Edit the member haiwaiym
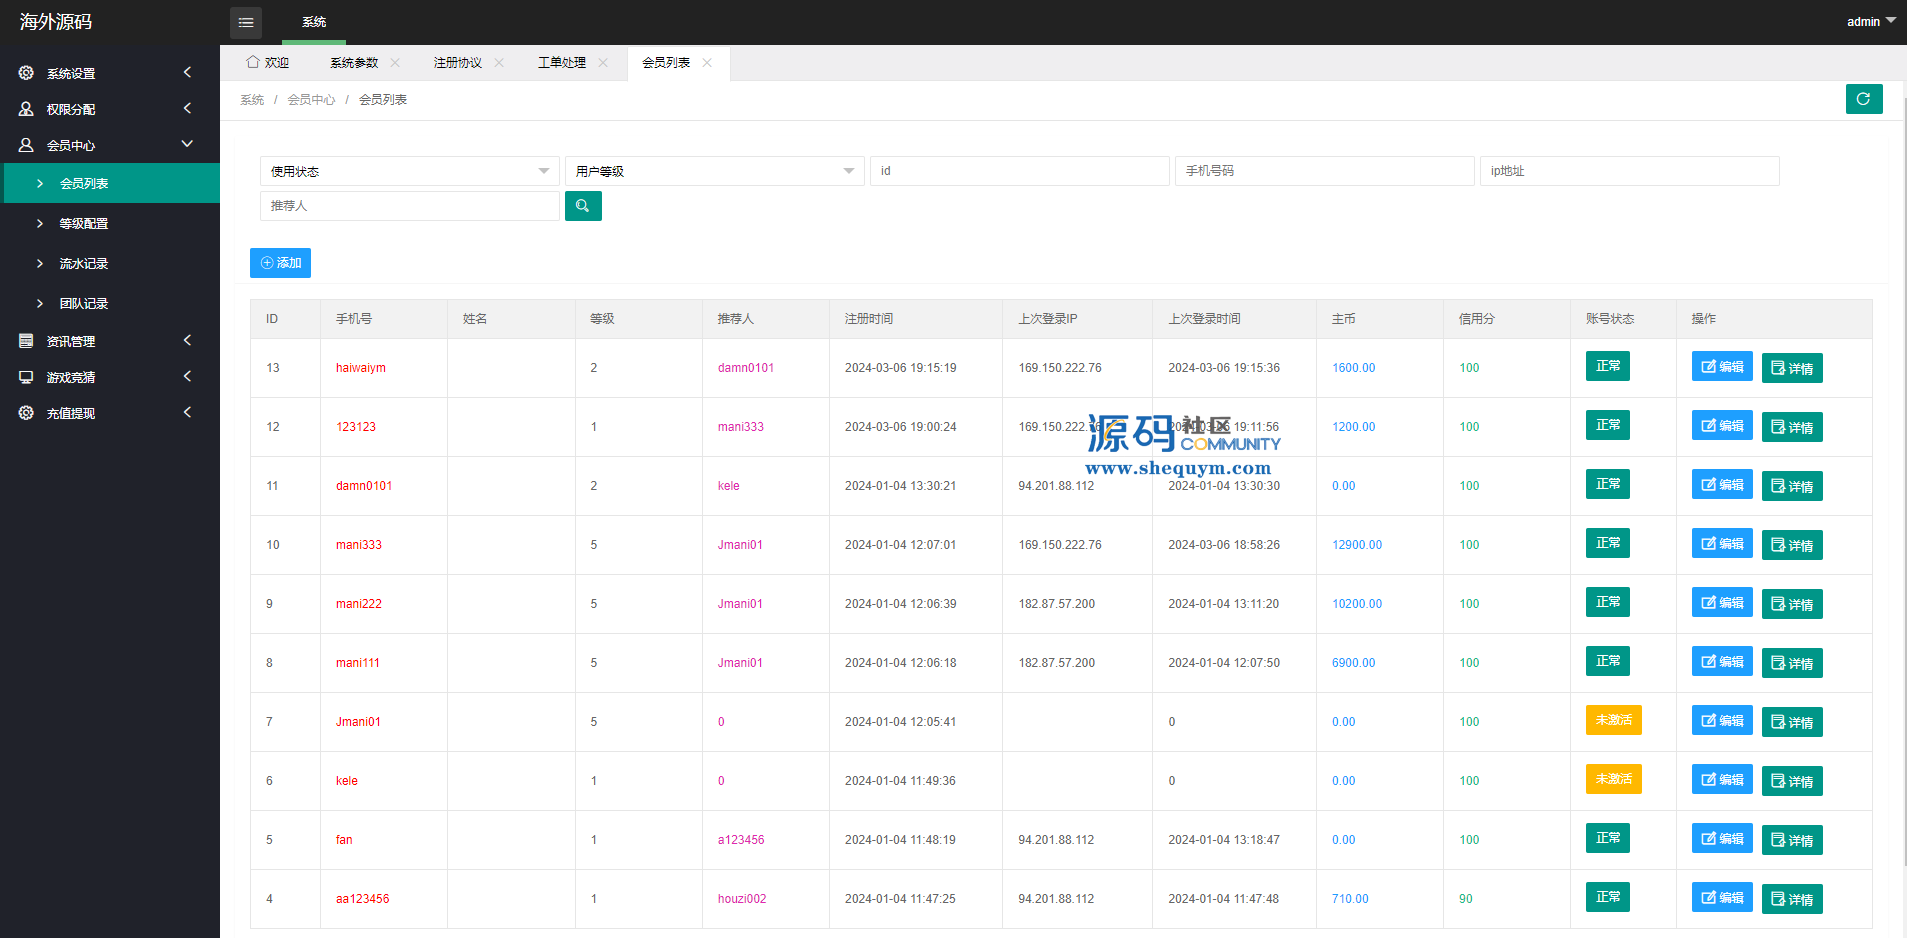 (1722, 367)
